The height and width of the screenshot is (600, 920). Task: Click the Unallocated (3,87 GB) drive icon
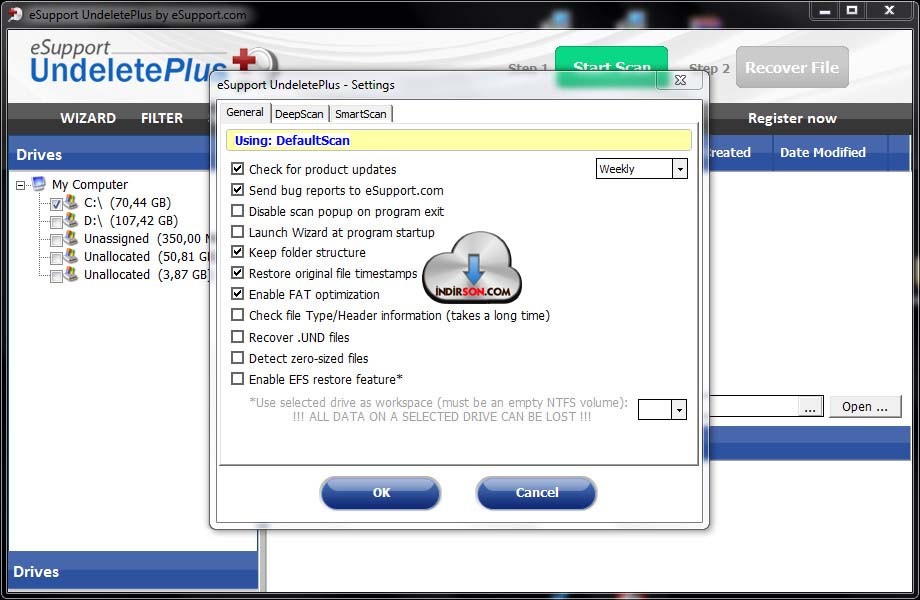(x=71, y=274)
